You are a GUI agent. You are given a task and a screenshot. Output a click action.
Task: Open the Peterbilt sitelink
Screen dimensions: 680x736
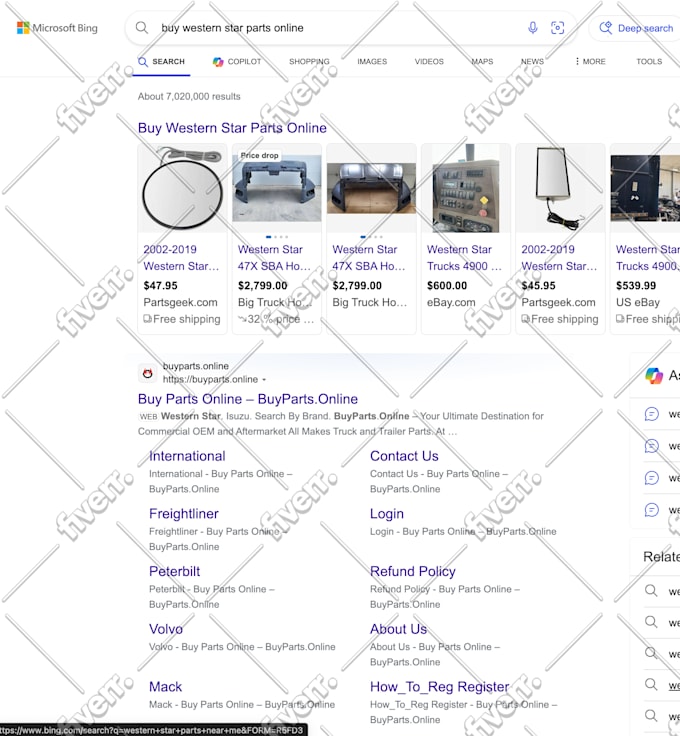coord(175,571)
